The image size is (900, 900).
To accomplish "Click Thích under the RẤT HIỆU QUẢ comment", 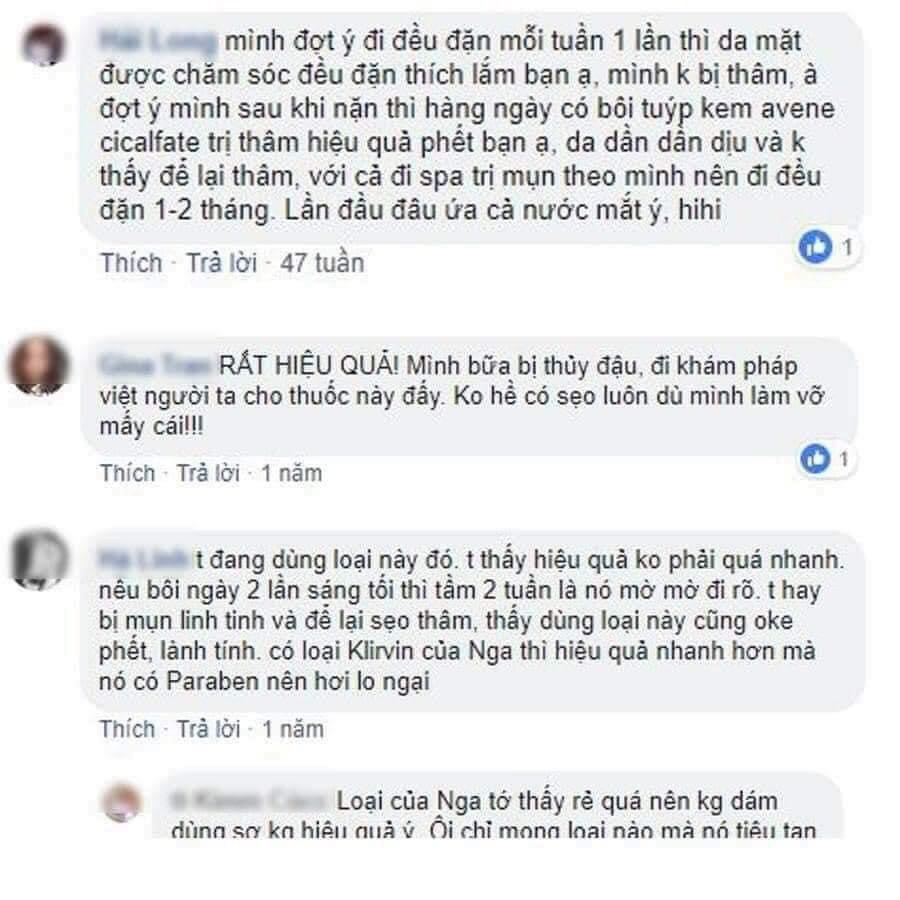I will (127, 473).
